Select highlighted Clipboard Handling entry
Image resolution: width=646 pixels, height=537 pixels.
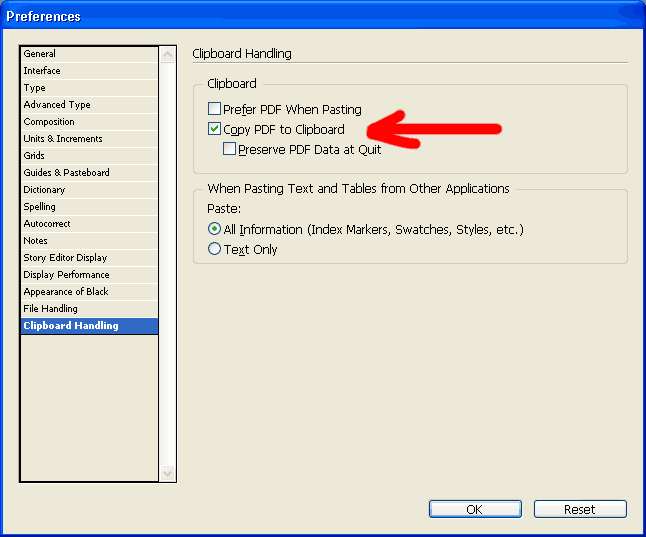(89, 326)
